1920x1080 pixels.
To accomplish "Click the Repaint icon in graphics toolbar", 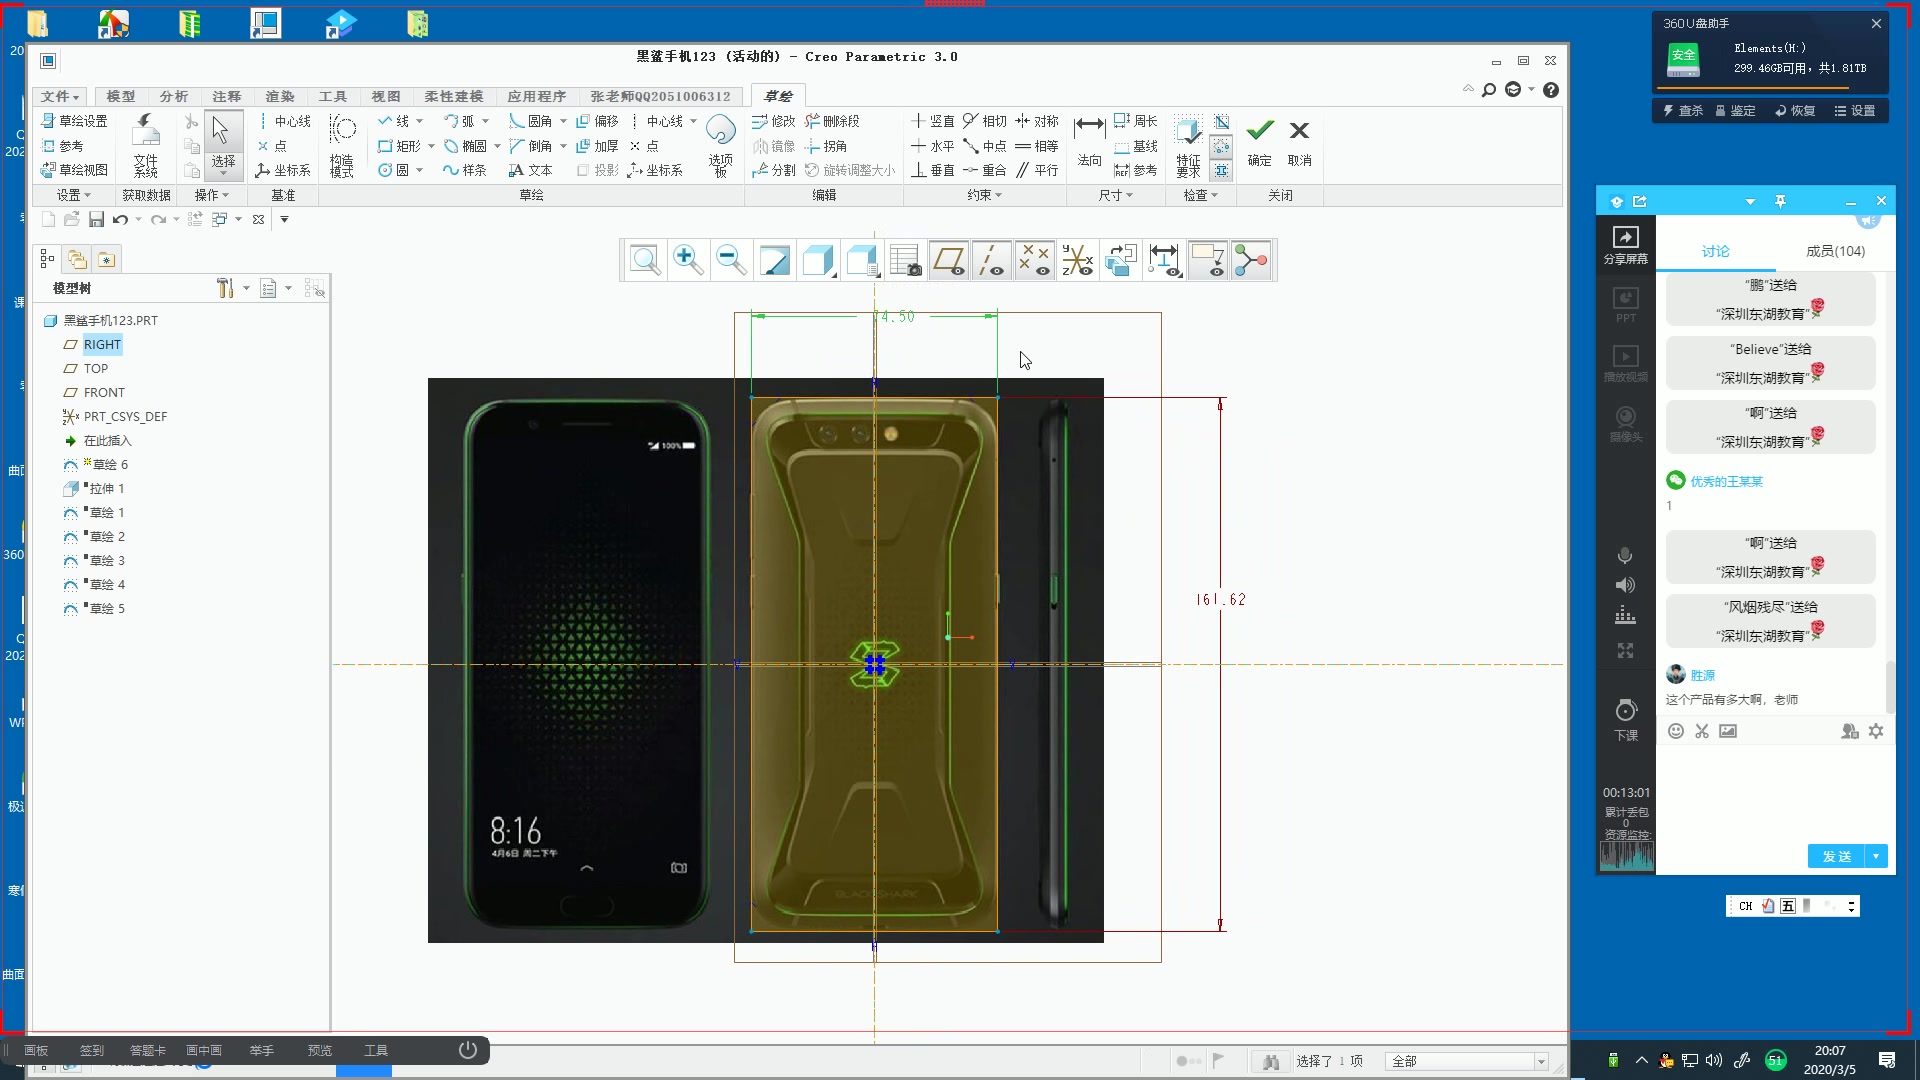I will (774, 260).
